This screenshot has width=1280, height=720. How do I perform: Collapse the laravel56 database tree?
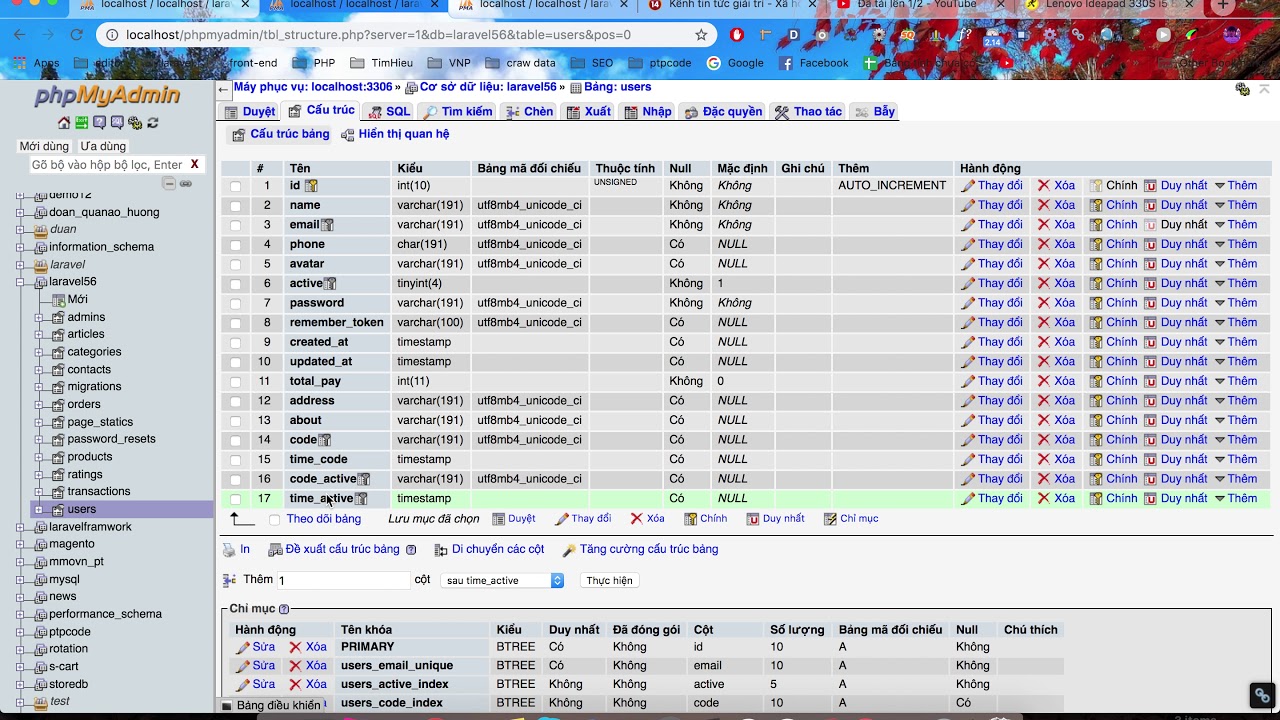coord(20,282)
